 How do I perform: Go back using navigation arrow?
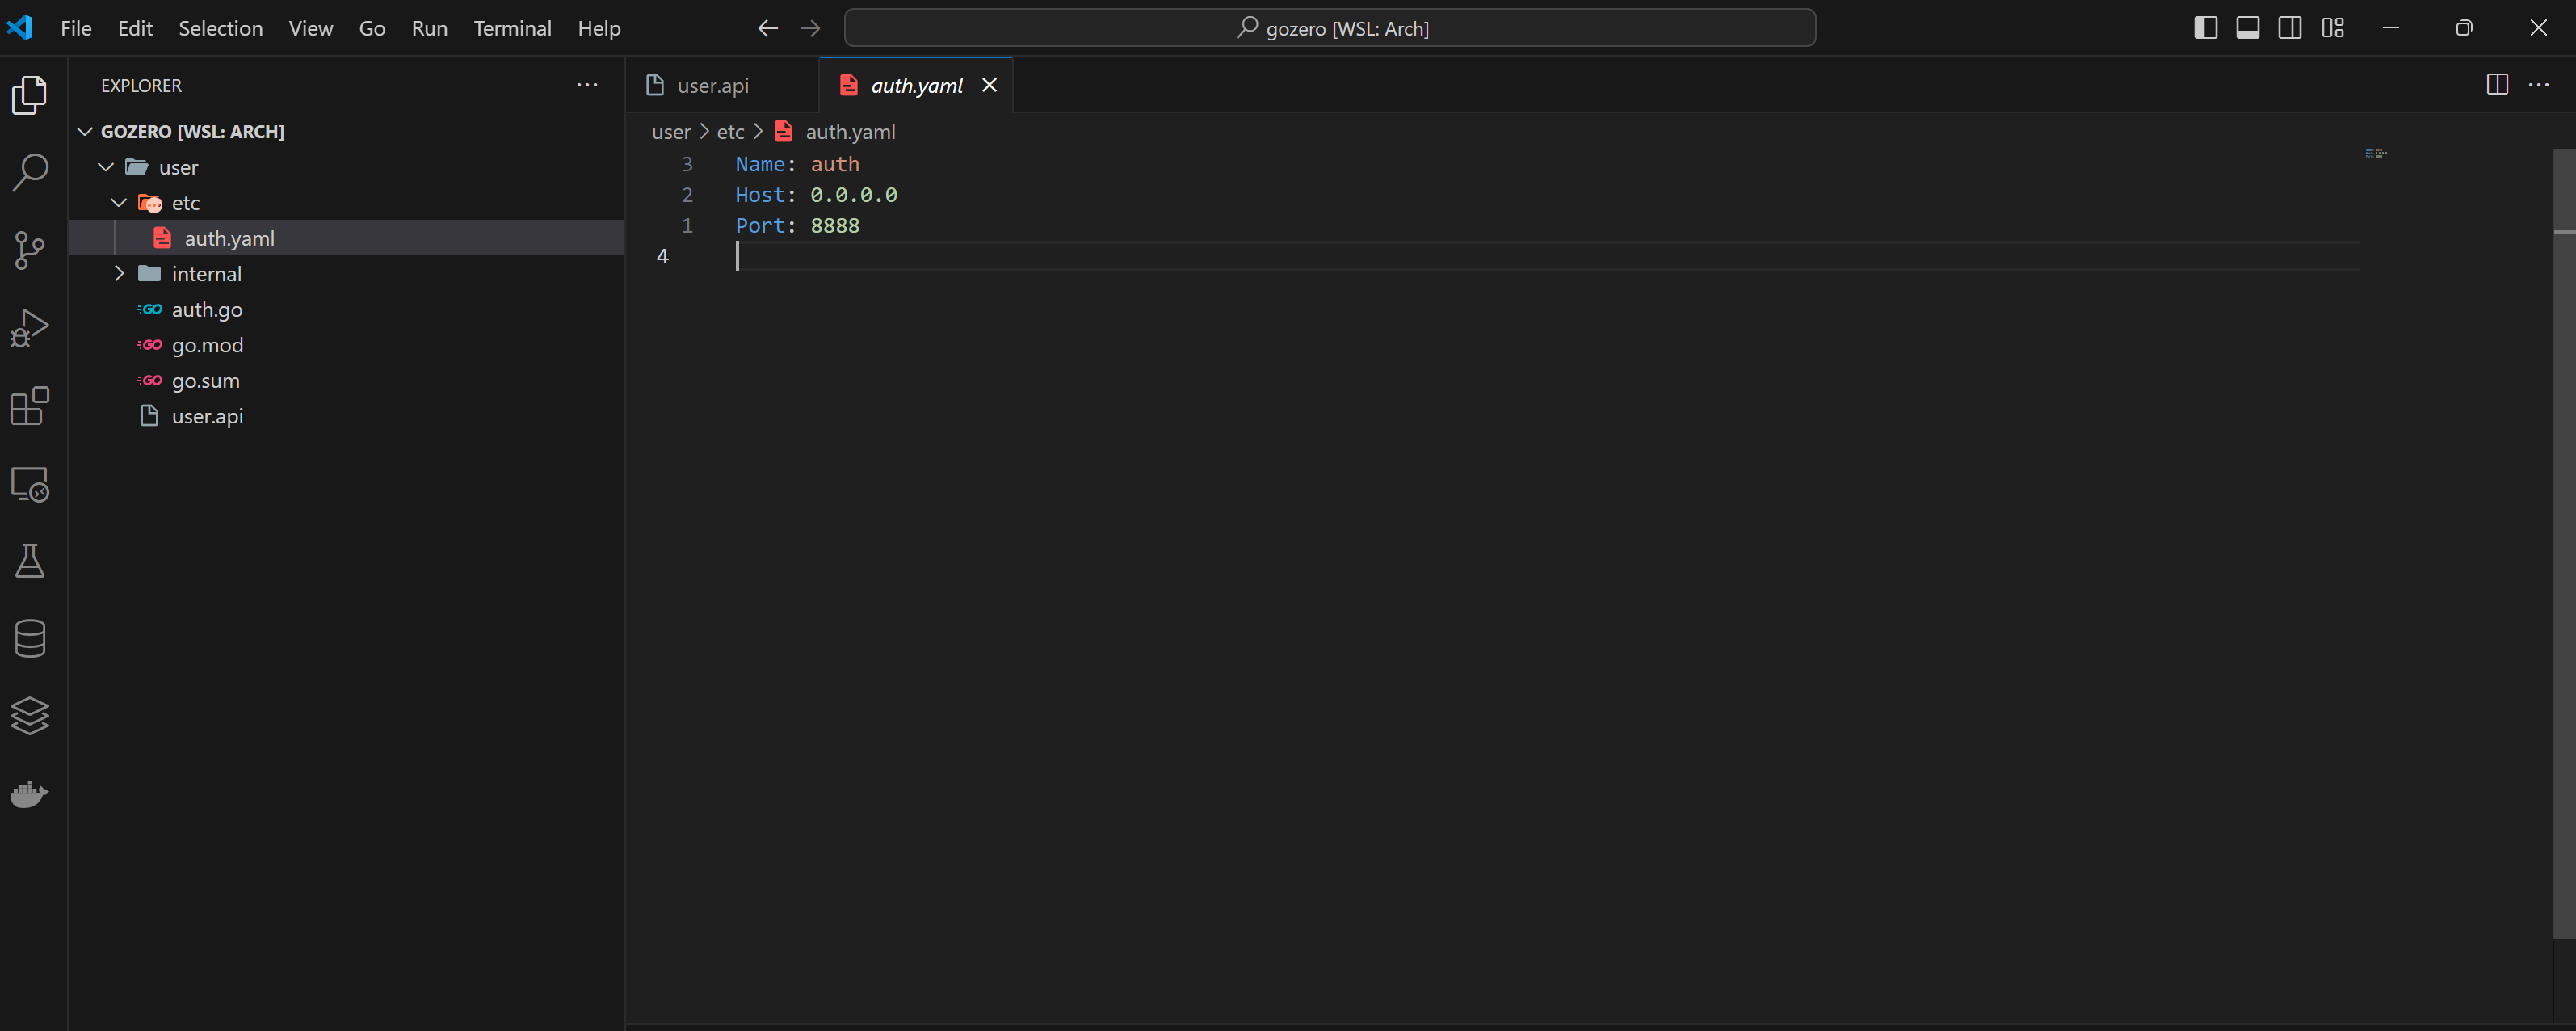(767, 28)
